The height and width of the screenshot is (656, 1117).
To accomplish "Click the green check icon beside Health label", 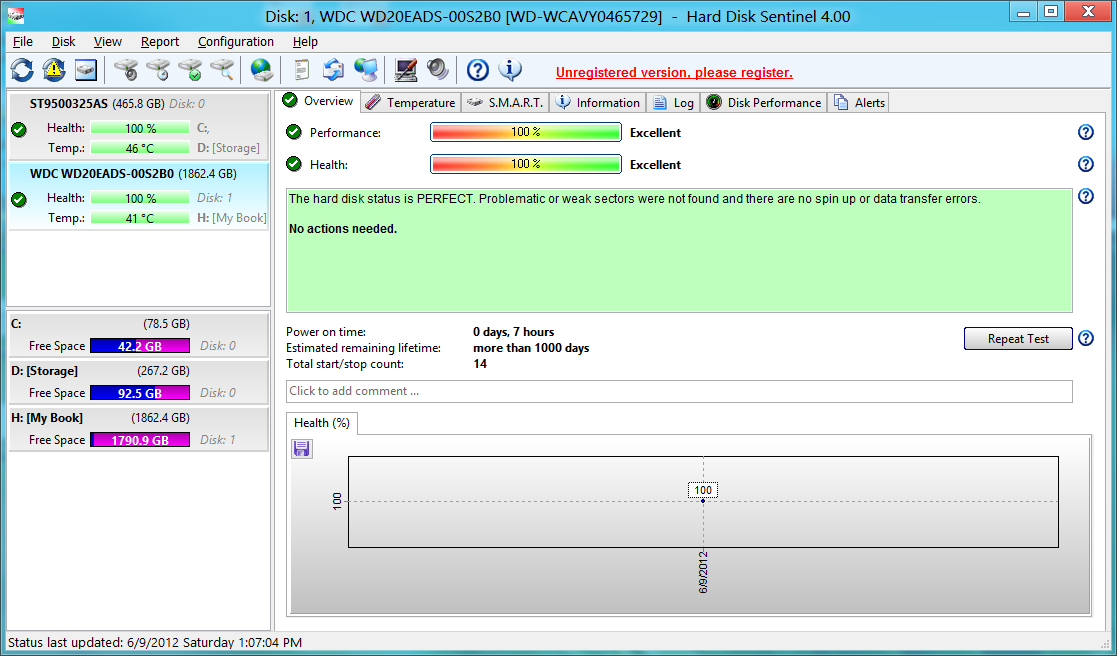I will 293,165.
